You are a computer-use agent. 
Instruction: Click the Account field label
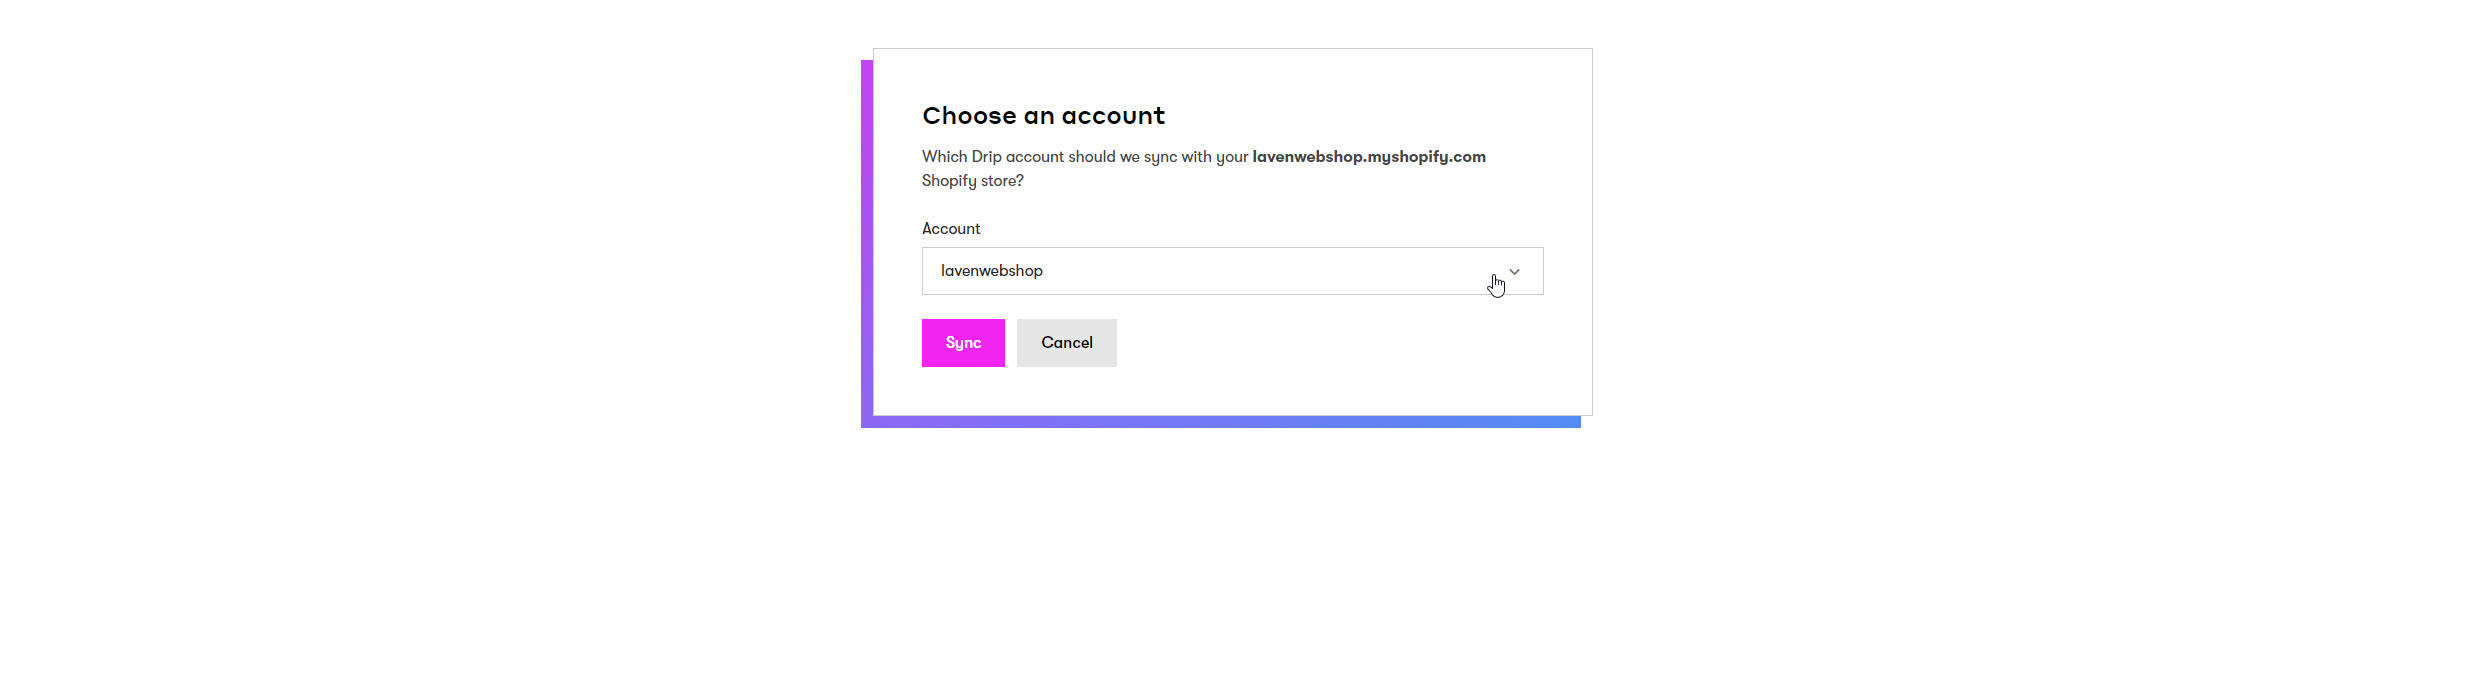[x=950, y=229]
